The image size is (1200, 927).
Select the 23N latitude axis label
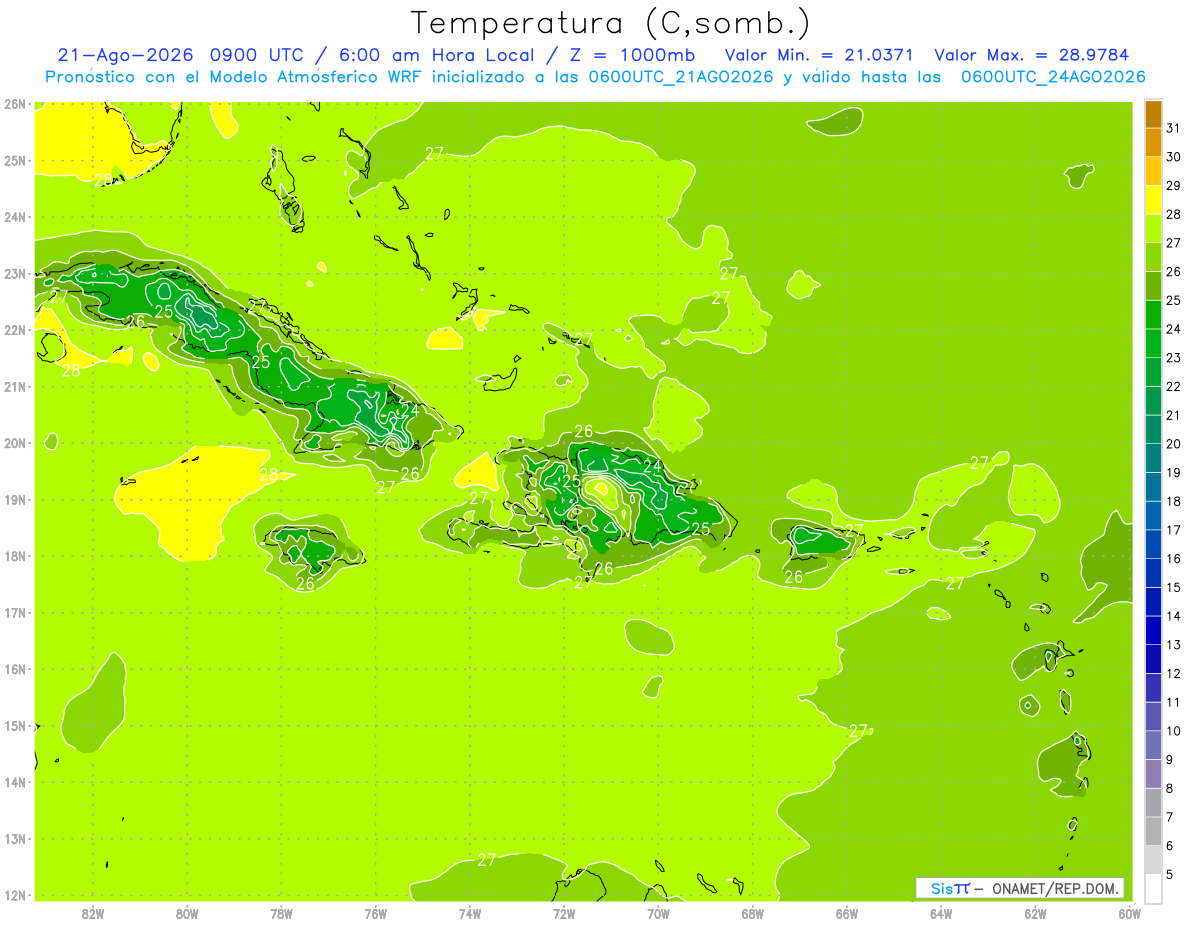click(x=14, y=274)
